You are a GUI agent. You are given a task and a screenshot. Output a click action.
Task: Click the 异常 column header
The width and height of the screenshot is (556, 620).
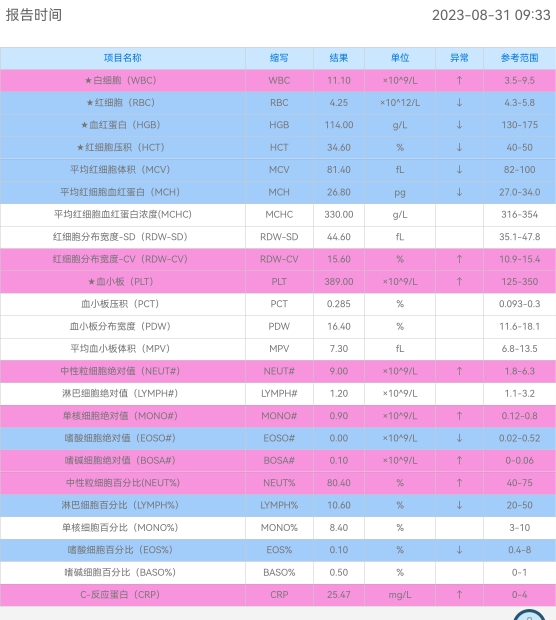click(459, 58)
